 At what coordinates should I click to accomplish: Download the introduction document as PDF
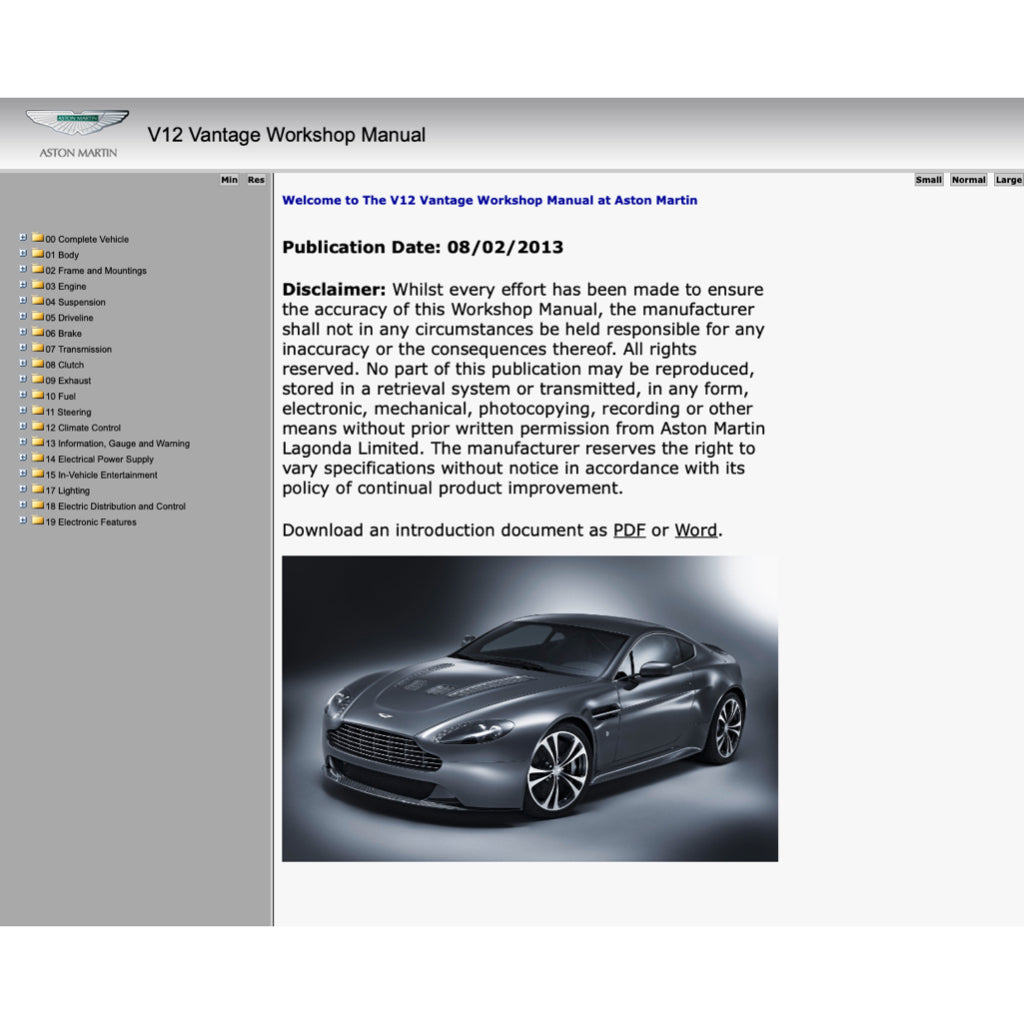pyautogui.click(x=629, y=530)
